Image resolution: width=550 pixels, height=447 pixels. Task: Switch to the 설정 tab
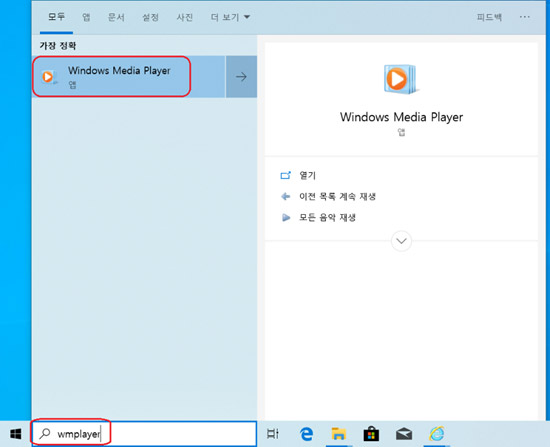(150, 17)
